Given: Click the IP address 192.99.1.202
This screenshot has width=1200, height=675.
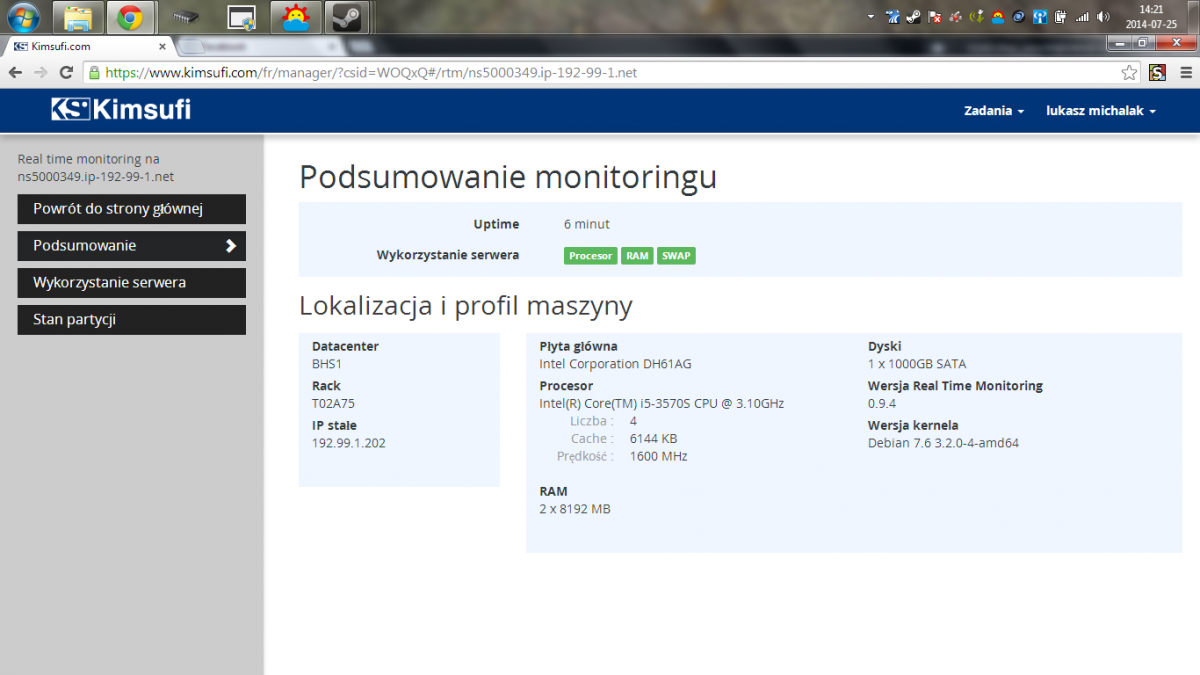Looking at the screenshot, I should point(349,443).
